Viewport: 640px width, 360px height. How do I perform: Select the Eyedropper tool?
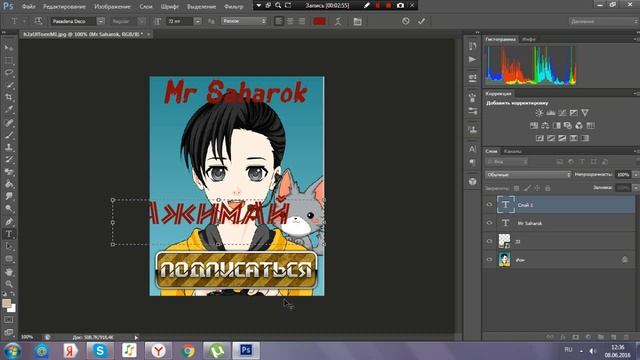tap(9, 110)
